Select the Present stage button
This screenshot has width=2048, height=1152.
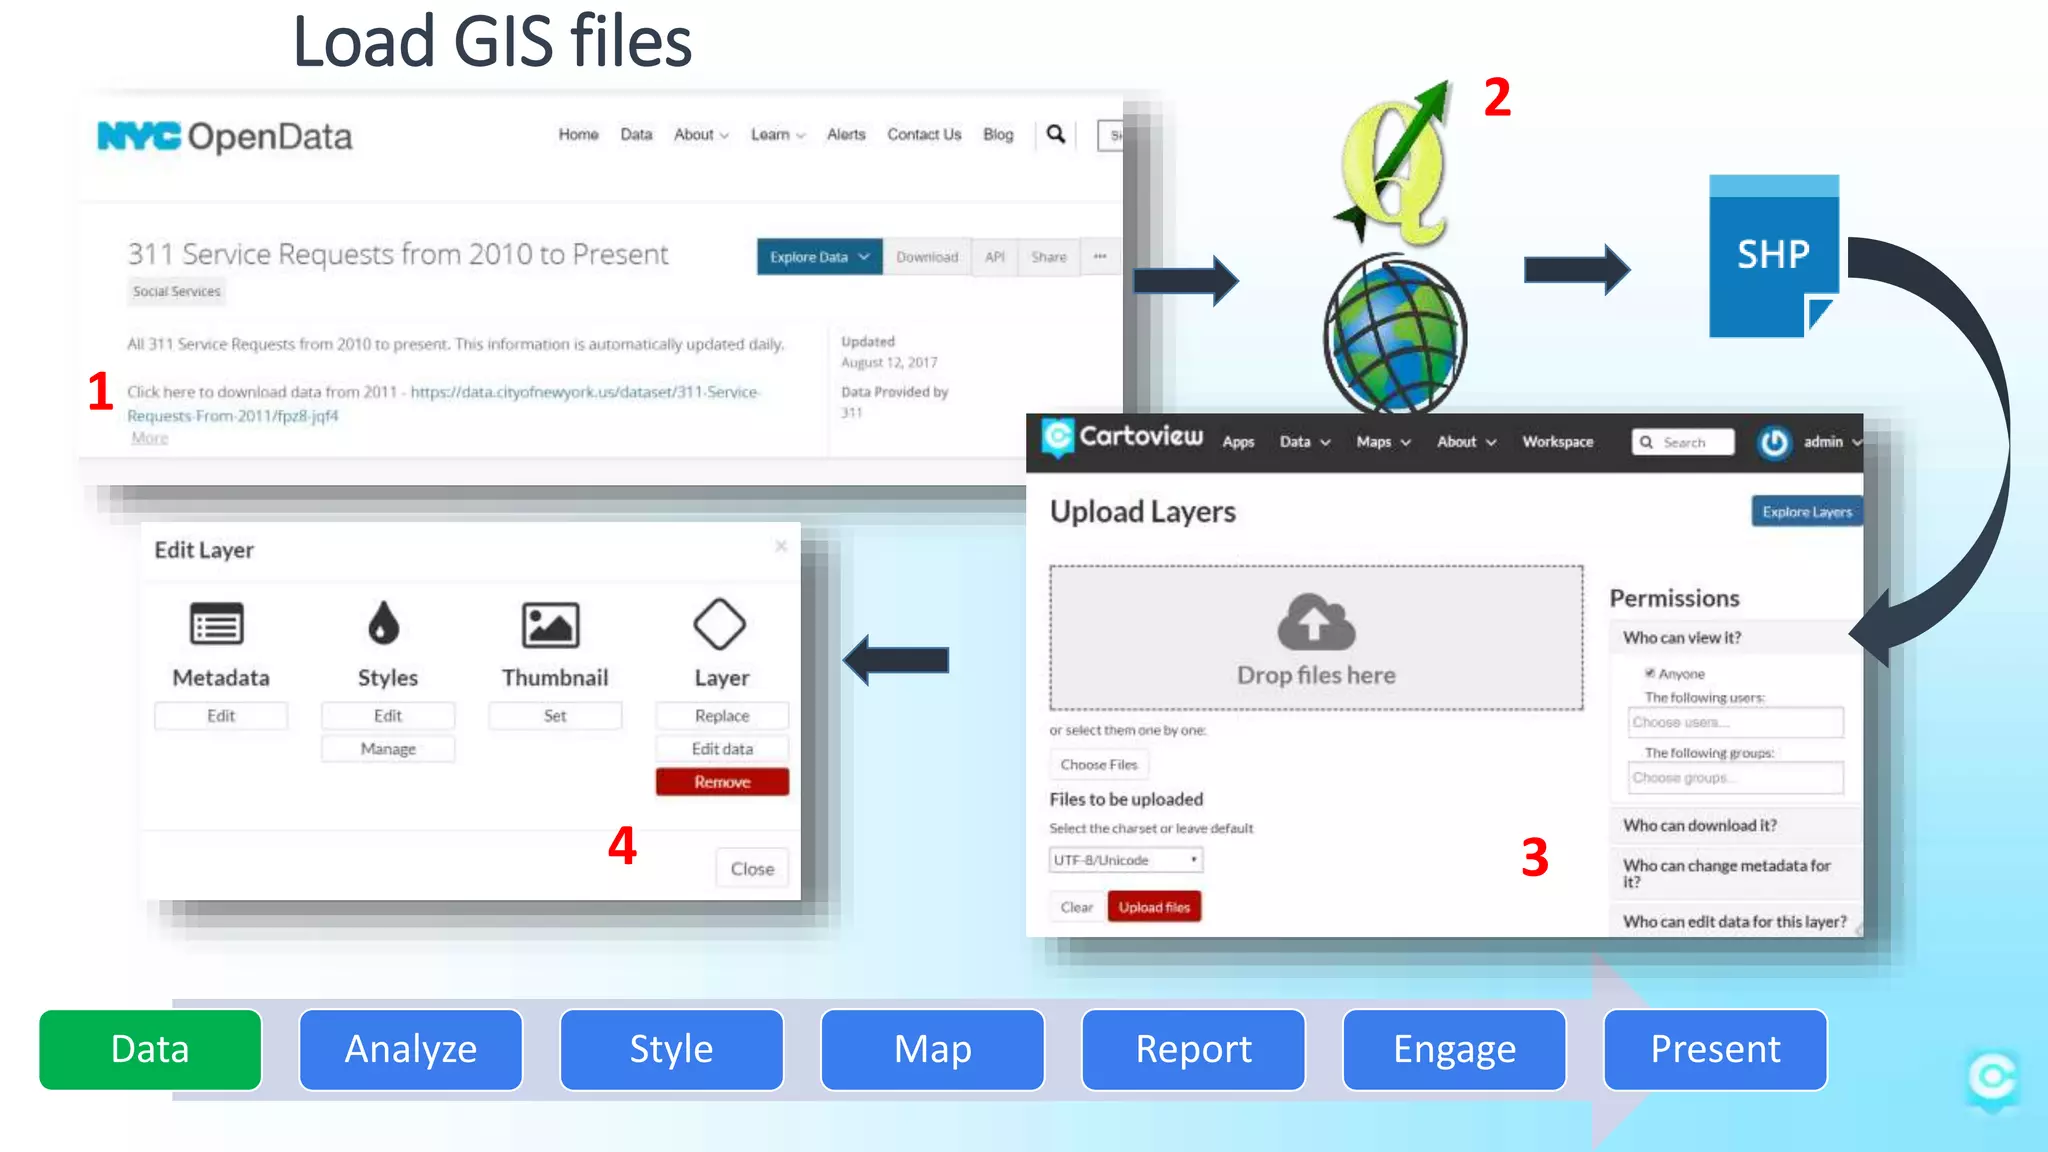click(1715, 1049)
